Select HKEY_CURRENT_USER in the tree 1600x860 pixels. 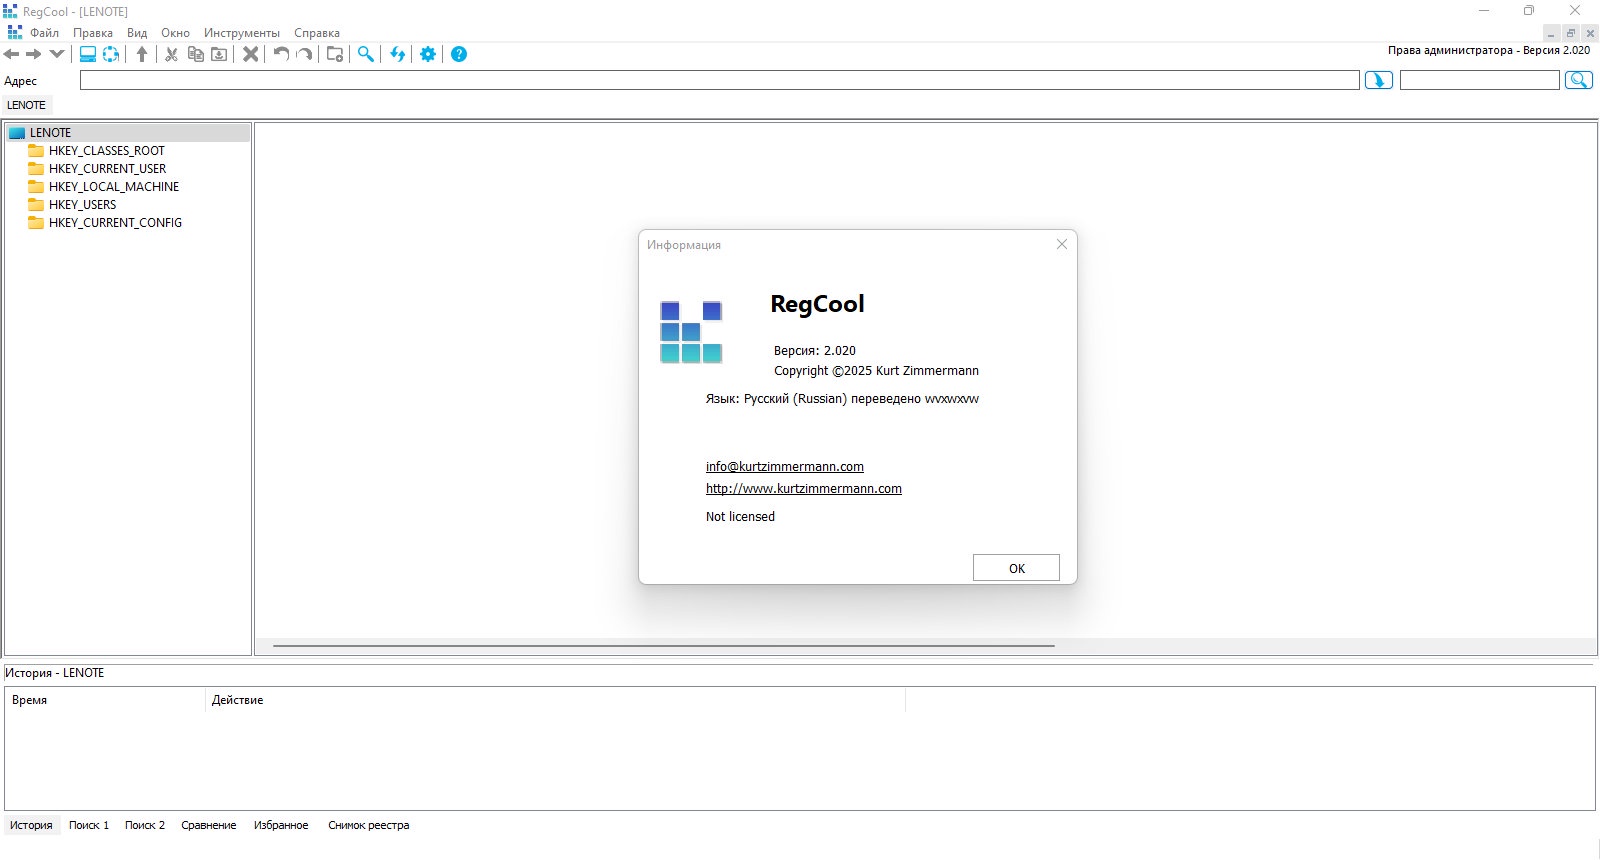(108, 169)
